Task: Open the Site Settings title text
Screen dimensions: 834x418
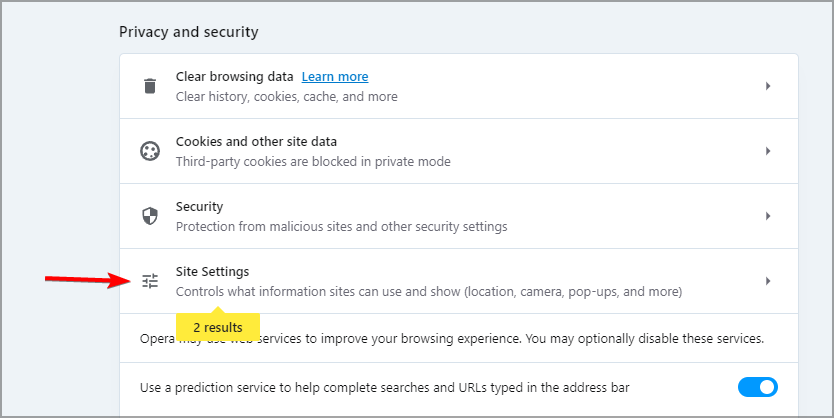Action: (x=212, y=271)
